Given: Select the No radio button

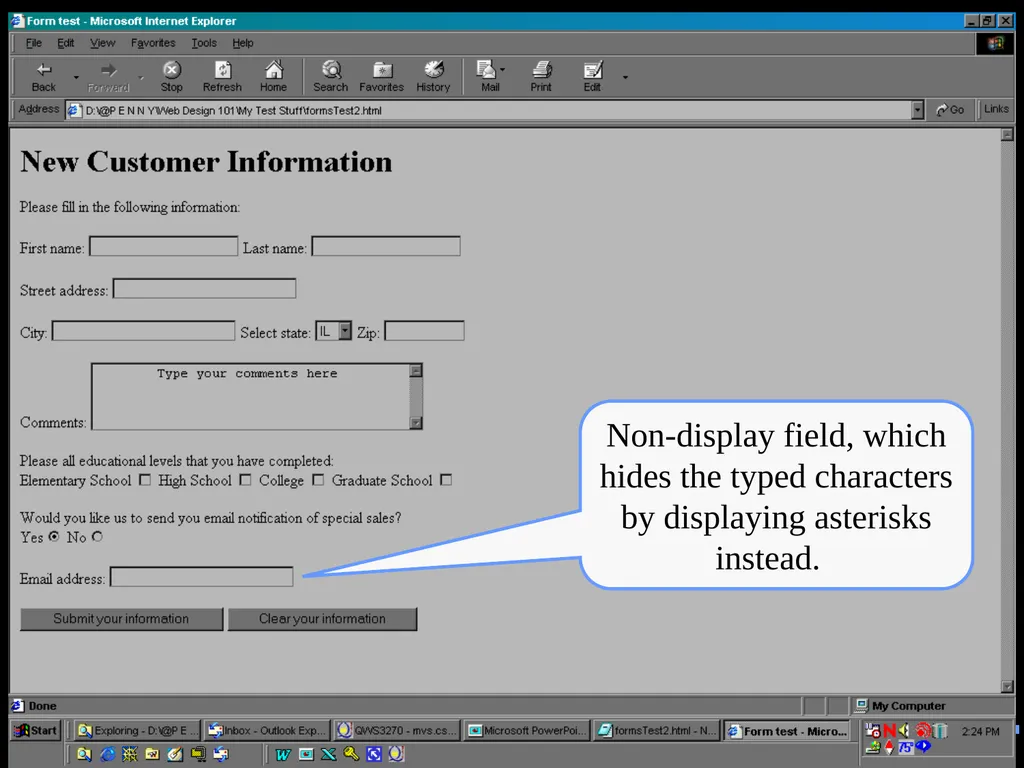Looking at the screenshot, I should (97, 536).
